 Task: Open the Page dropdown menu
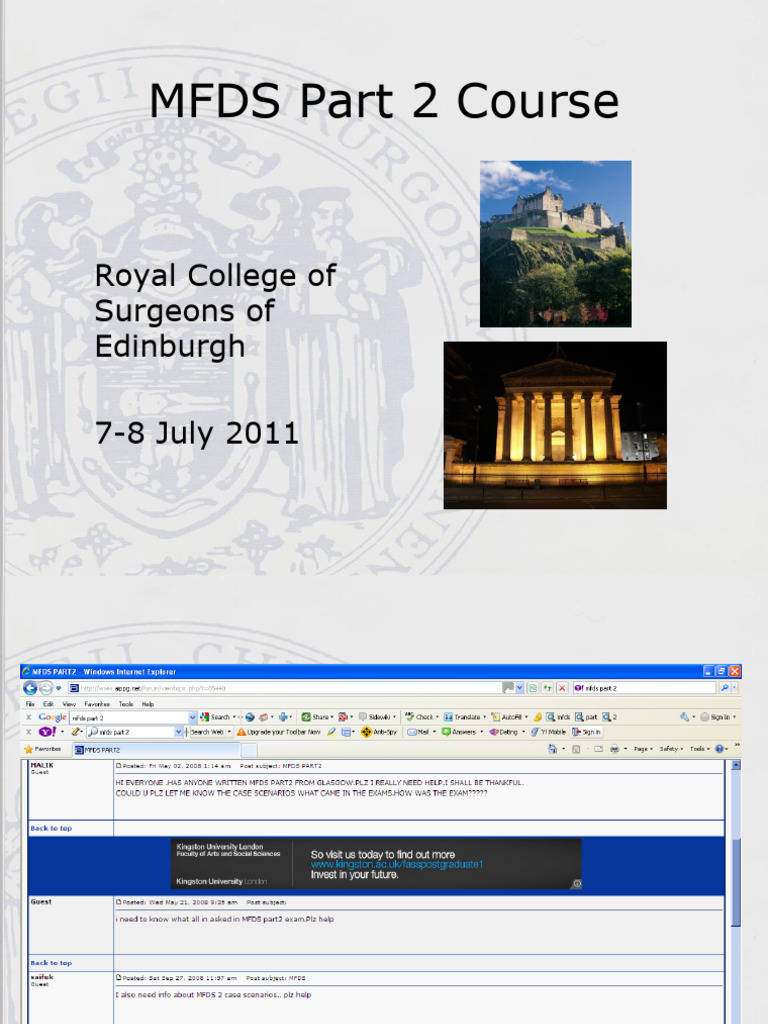(643, 749)
